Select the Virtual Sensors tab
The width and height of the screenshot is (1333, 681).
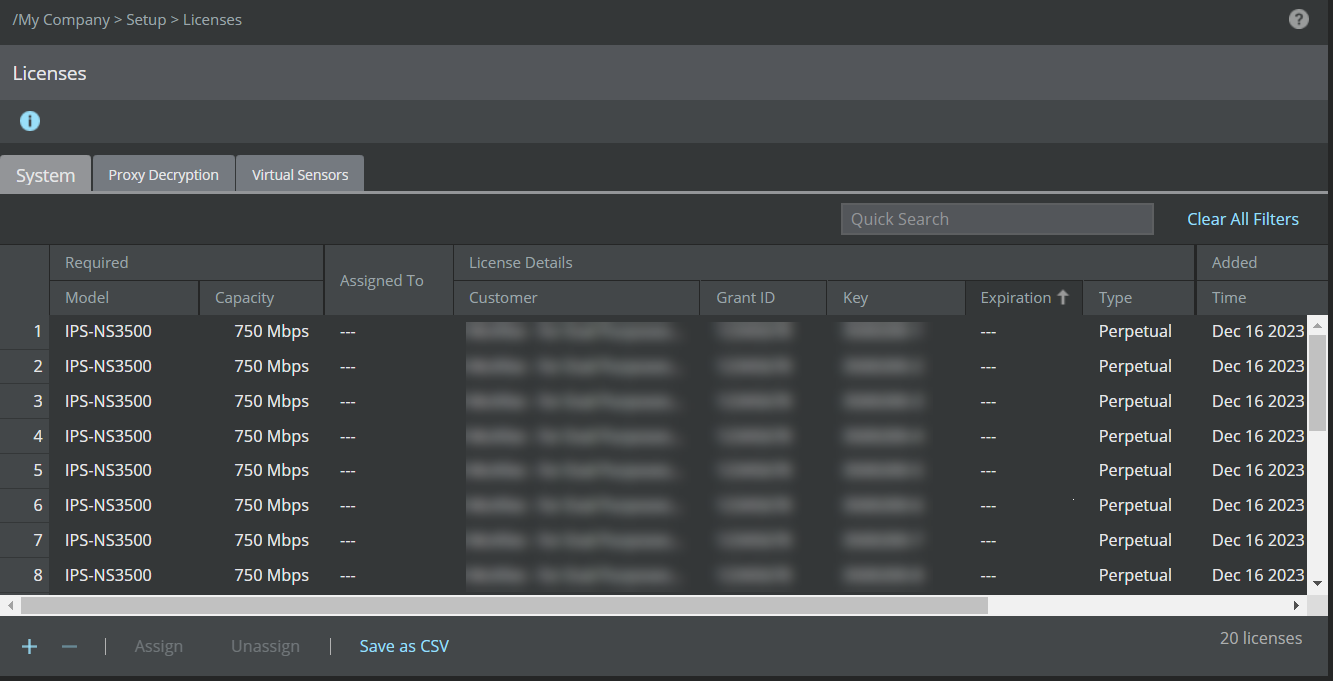(300, 175)
